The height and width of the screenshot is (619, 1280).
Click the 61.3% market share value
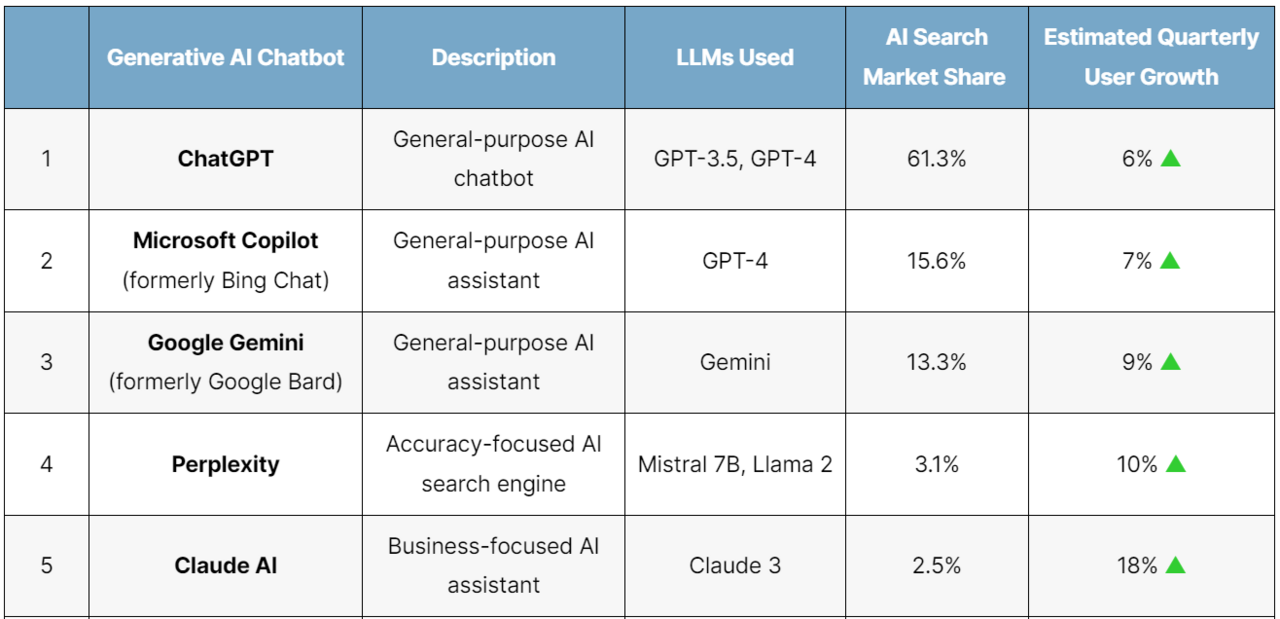tap(936, 159)
